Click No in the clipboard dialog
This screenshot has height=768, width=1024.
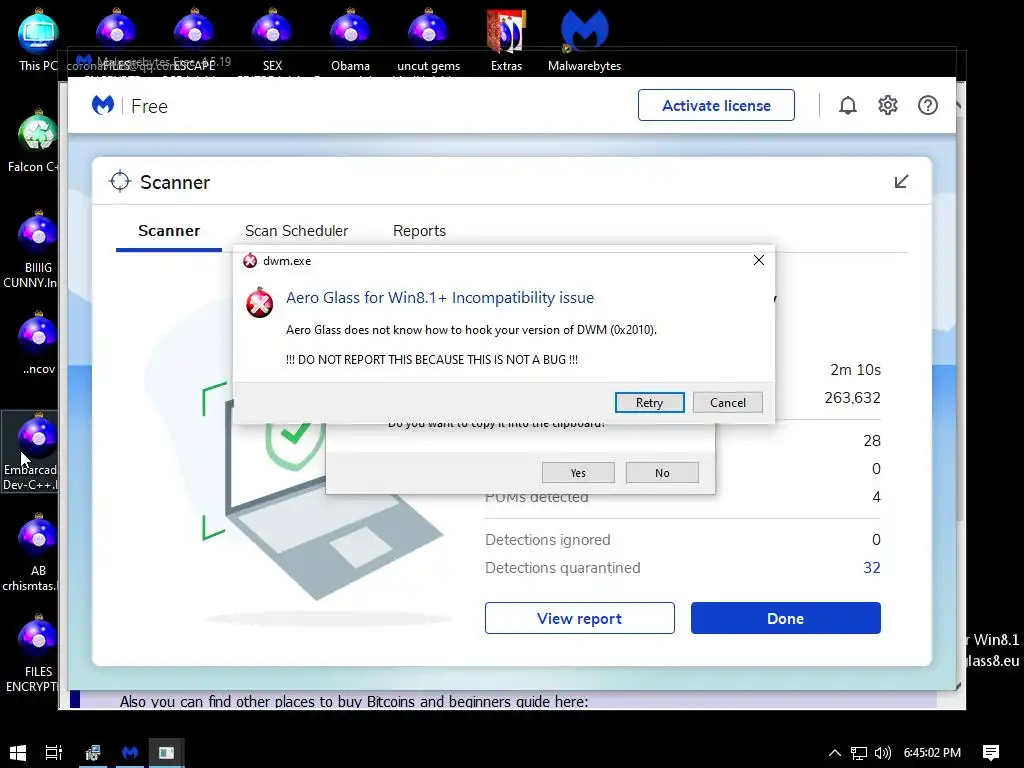(x=662, y=473)
